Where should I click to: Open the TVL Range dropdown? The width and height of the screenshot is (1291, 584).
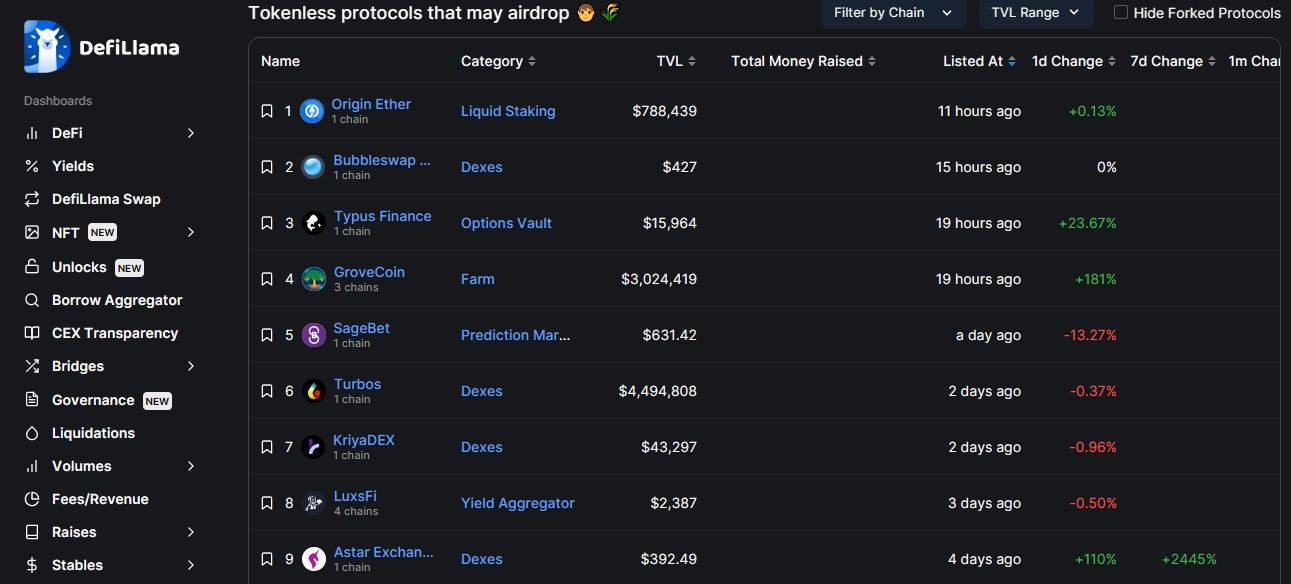click(x=1035, y=13)
